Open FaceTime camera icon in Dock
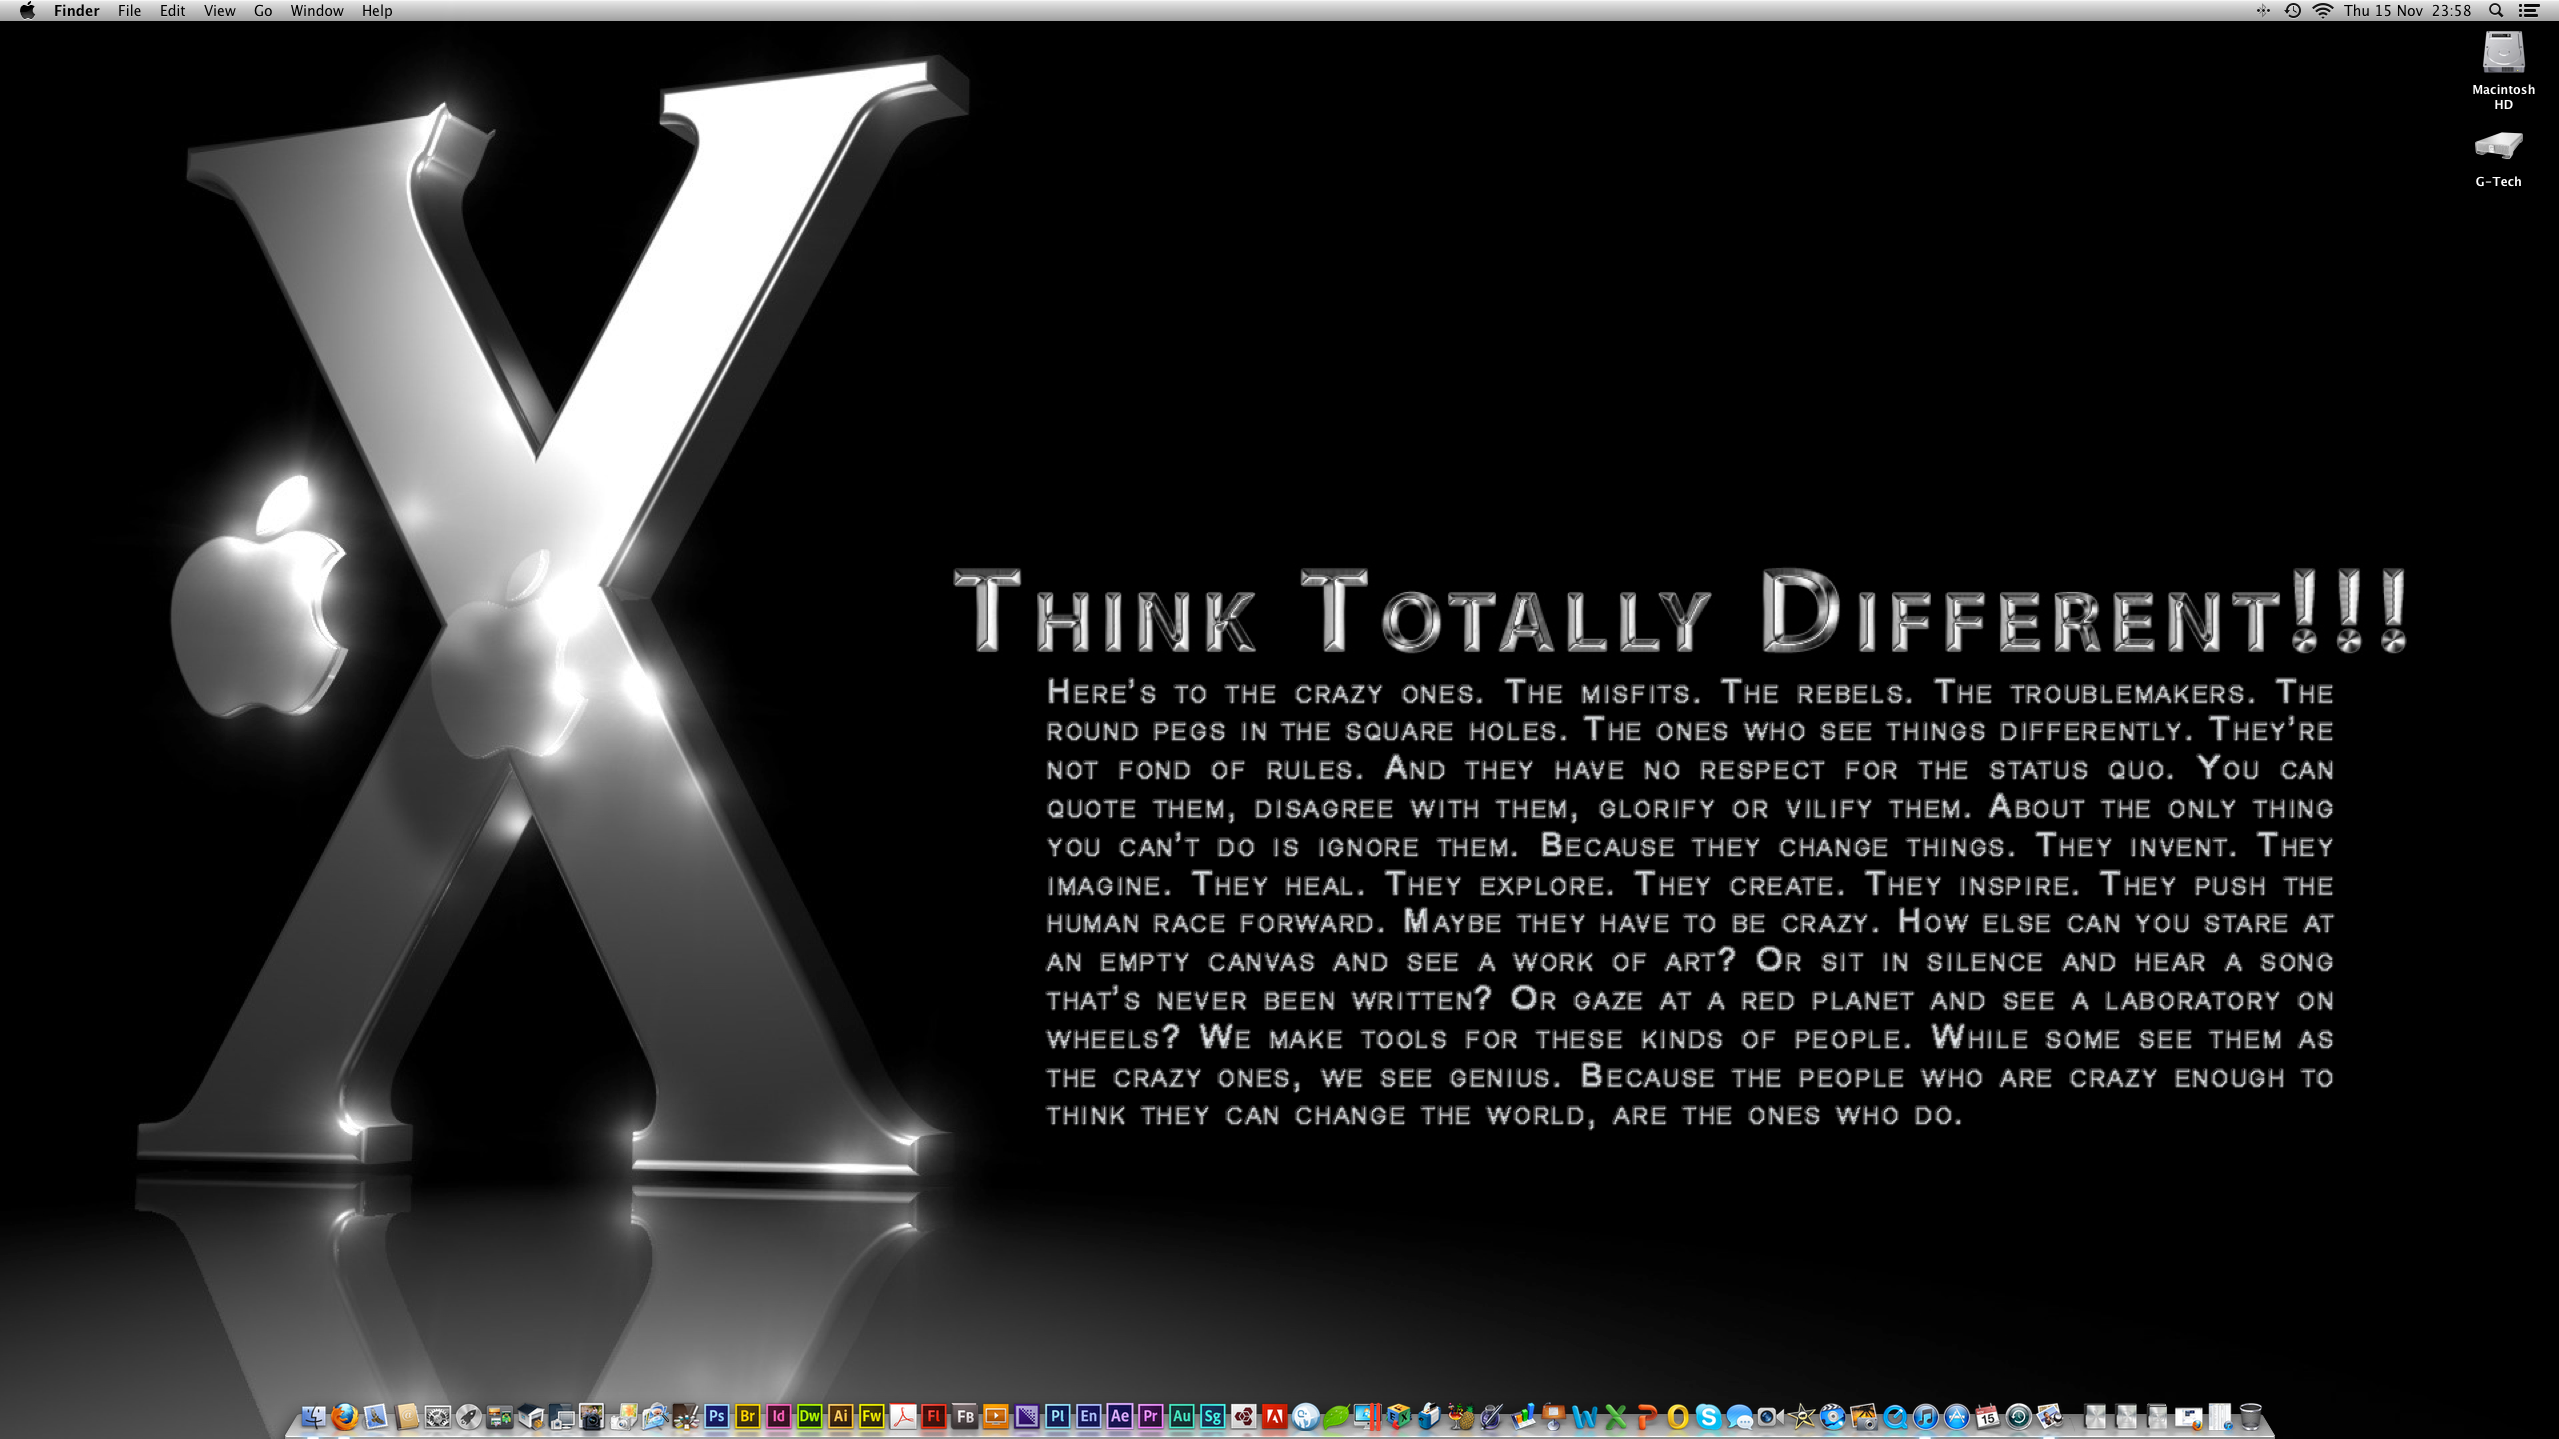This screenshot has width=2559, height=1439. (1771, 1417)
